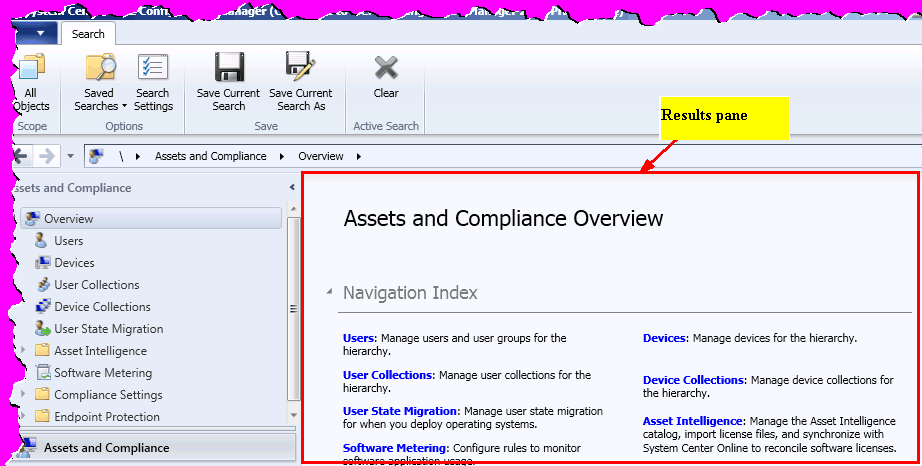Select Users node in the tree

coord(68,241)
